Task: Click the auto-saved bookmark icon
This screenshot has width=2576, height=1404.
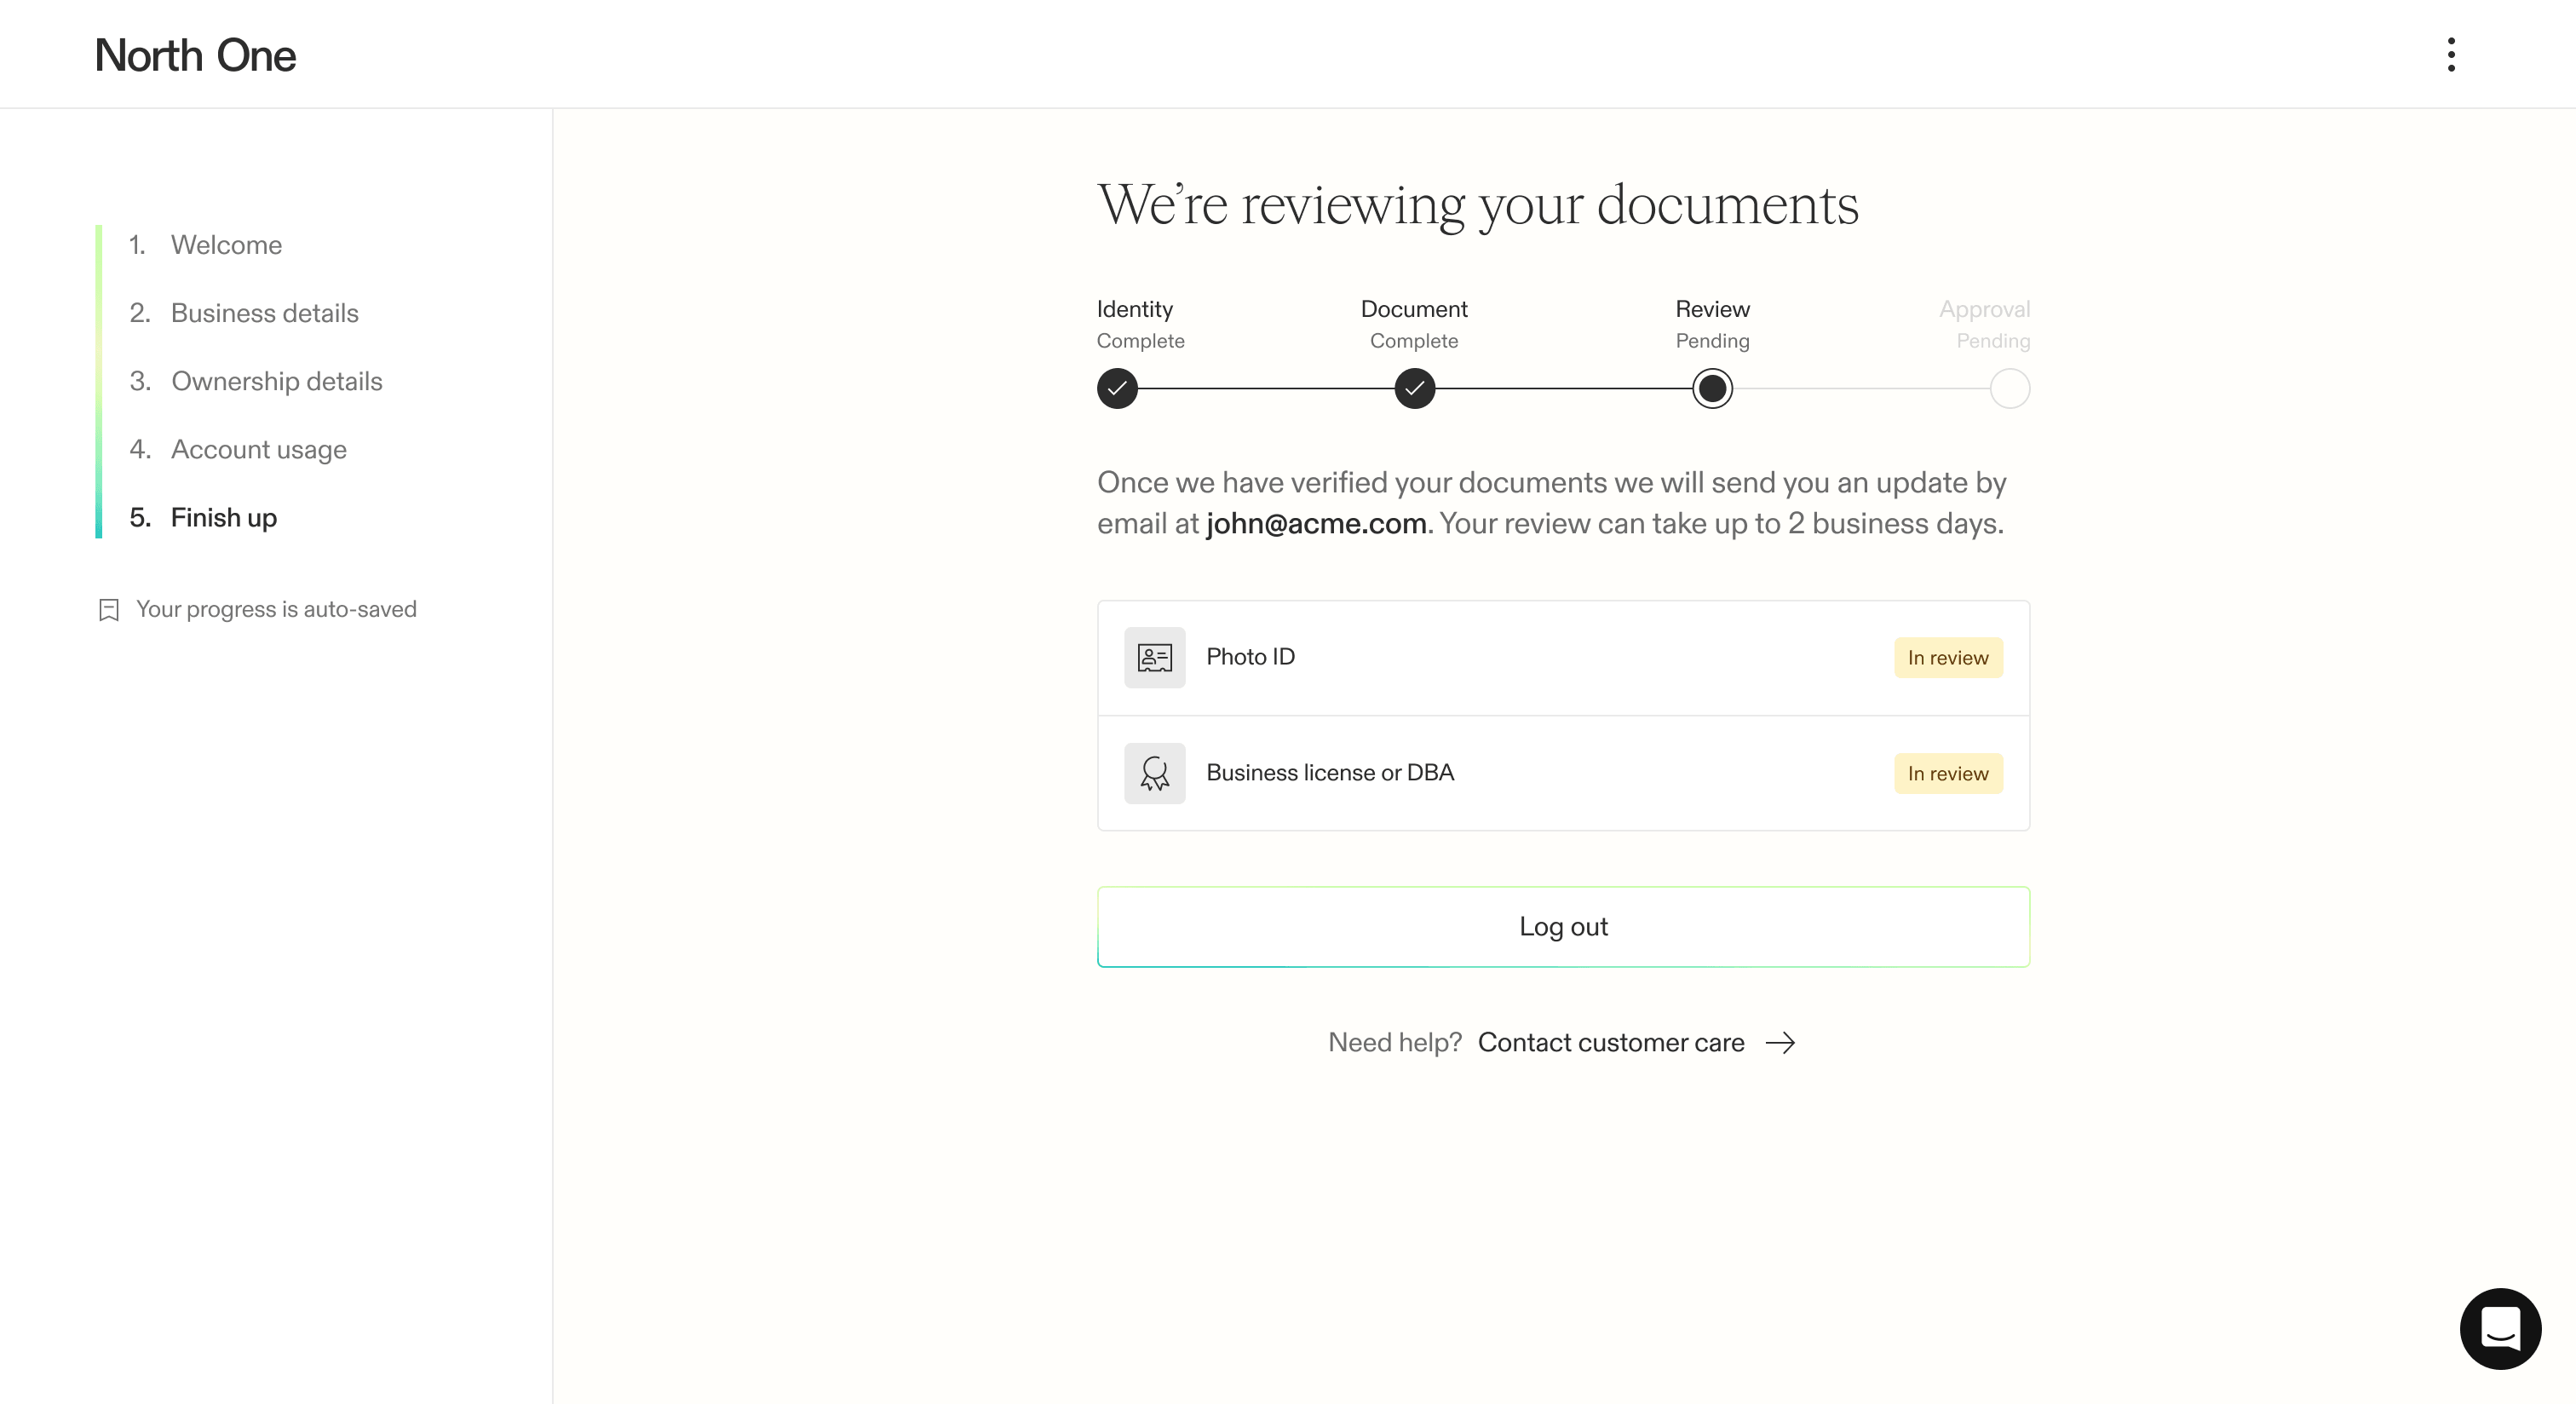Action: tap(109, 610)
